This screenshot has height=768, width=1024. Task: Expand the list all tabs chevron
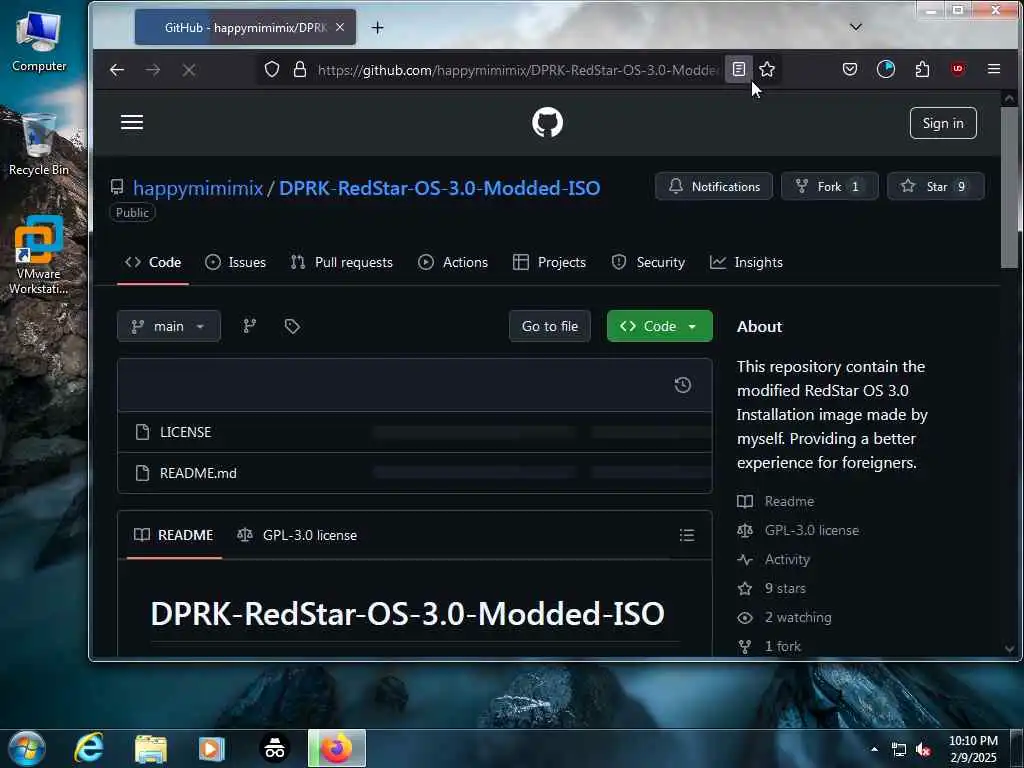point(856,27)
